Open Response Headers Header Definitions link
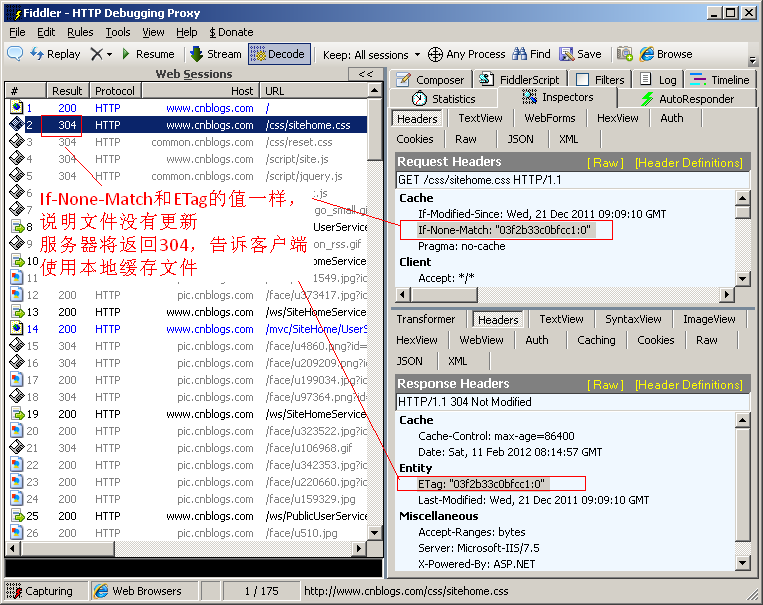 point(689,385)
